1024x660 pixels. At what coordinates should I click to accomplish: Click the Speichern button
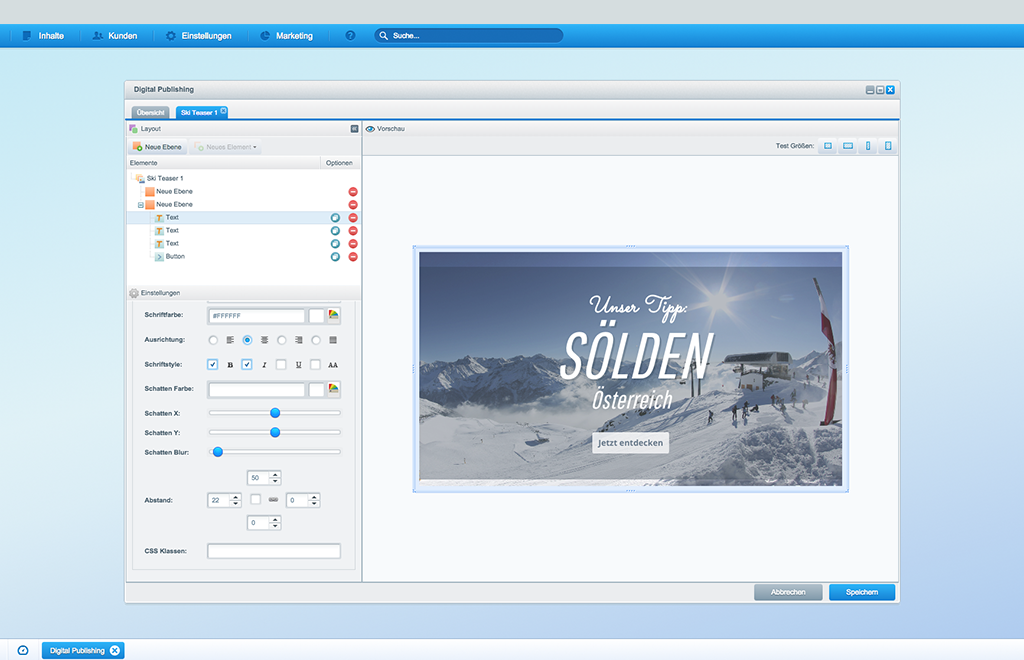tap(861, 592)
